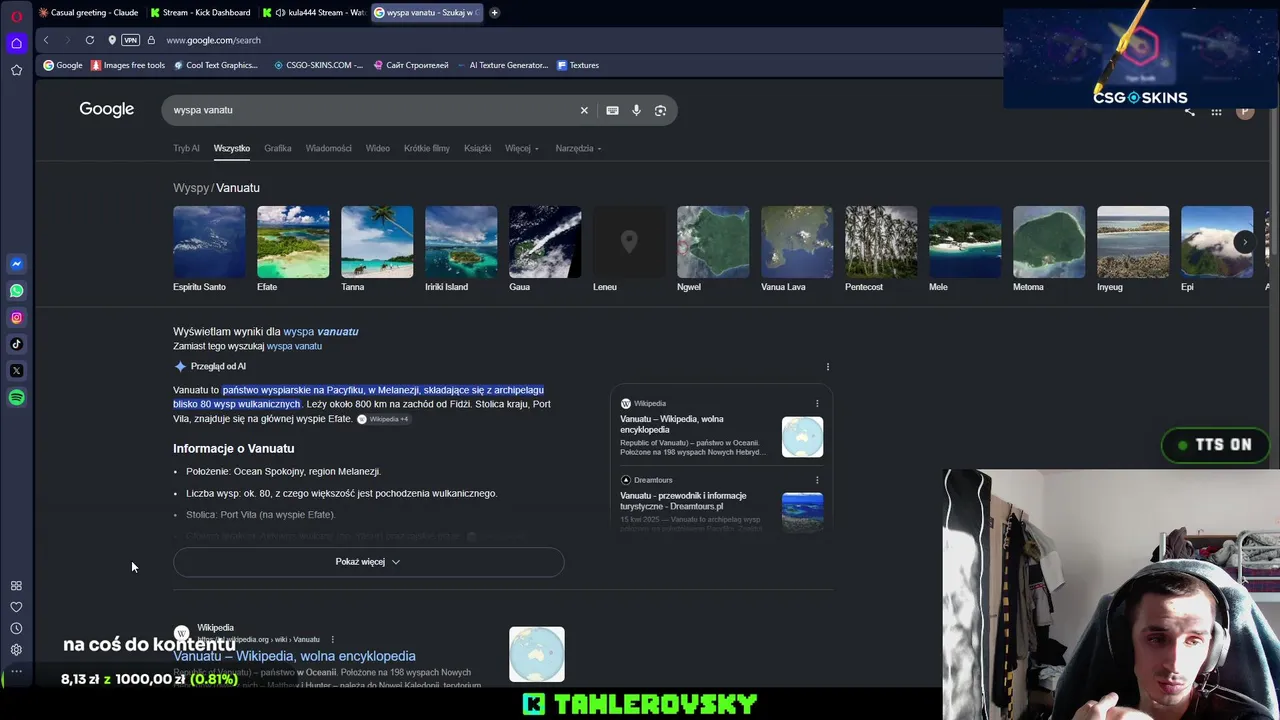Select the Wiadomości search tab
The width and height of the screenshot is (1280, 720).
point(328,148)
